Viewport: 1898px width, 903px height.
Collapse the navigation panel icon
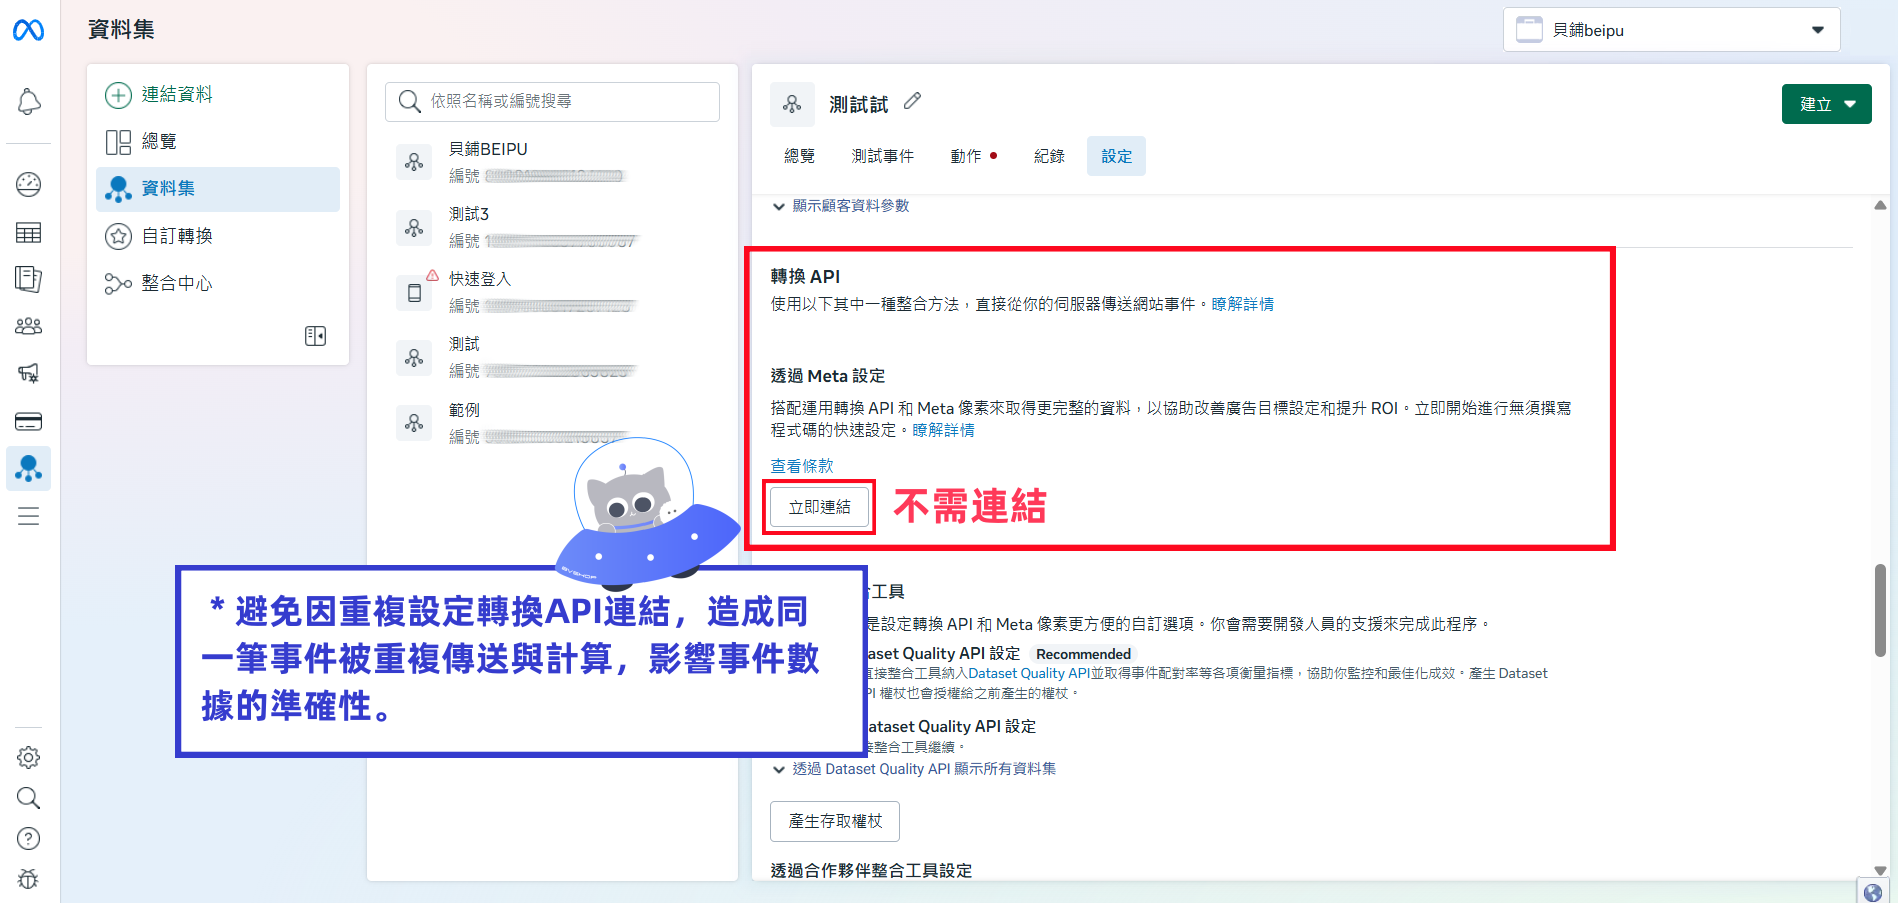tap(315, 336)
